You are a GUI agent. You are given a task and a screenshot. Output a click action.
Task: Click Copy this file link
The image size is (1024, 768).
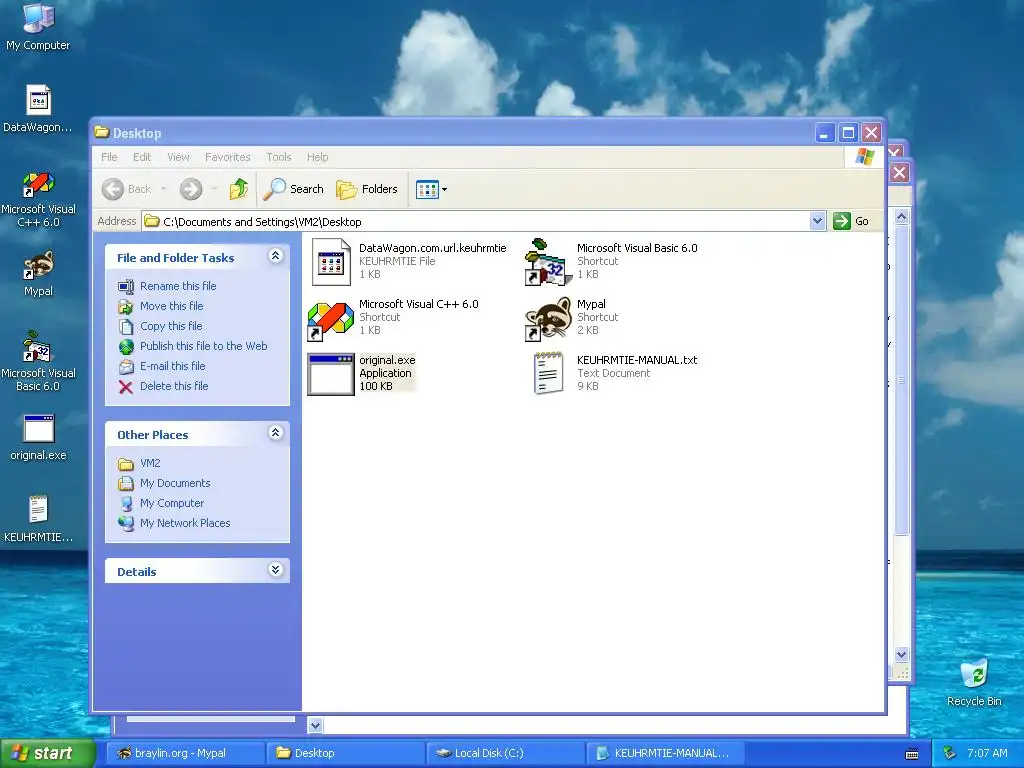click(171, 326)
